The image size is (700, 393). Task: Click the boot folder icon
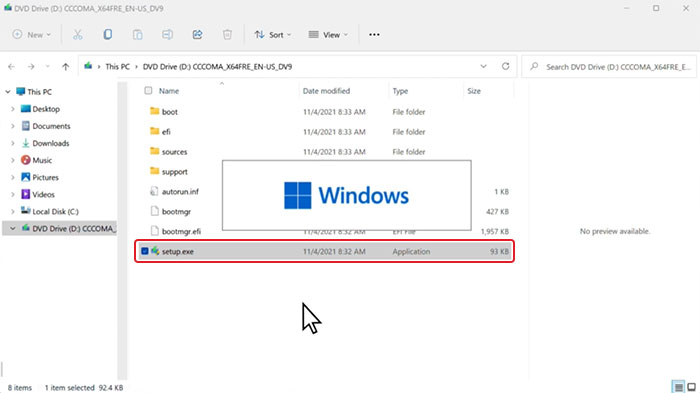pos(154,111)
